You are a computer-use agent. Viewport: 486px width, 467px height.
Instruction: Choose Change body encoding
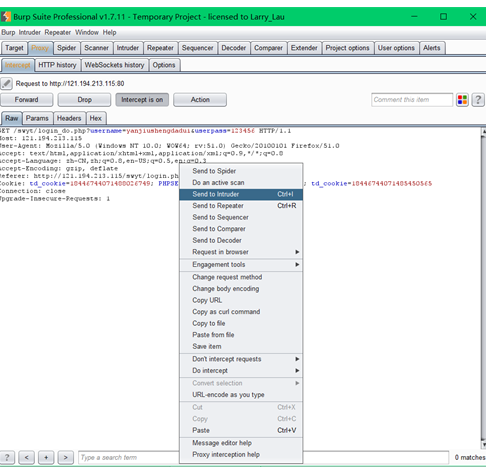(x=241, y=289)
